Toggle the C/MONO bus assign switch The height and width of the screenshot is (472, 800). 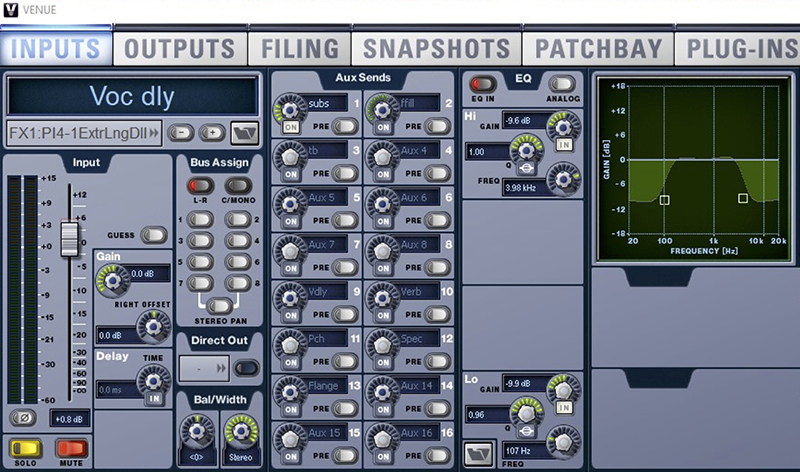[238, 186]
